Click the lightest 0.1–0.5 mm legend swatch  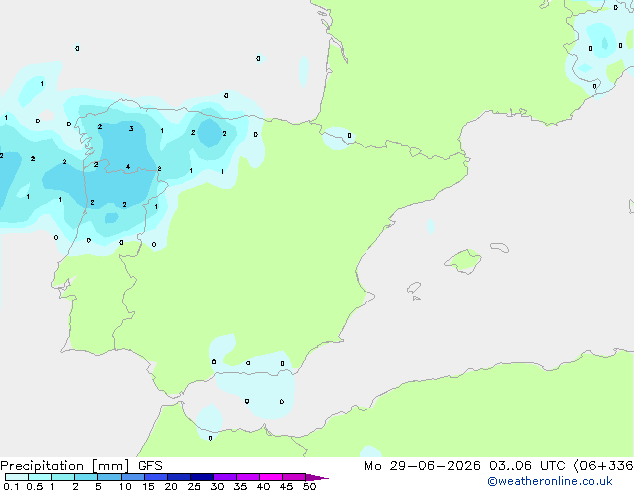point(17,477)
